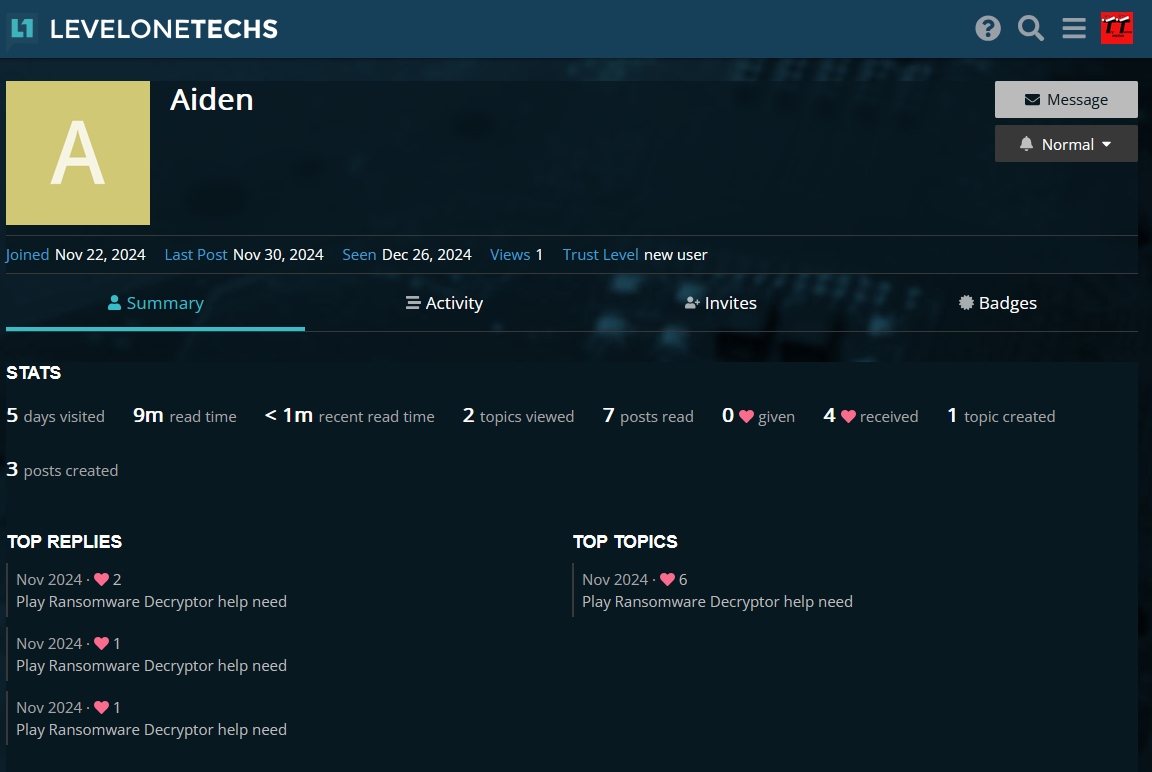
Task: Open the first top reply link
Action: (x=151, y=601)
